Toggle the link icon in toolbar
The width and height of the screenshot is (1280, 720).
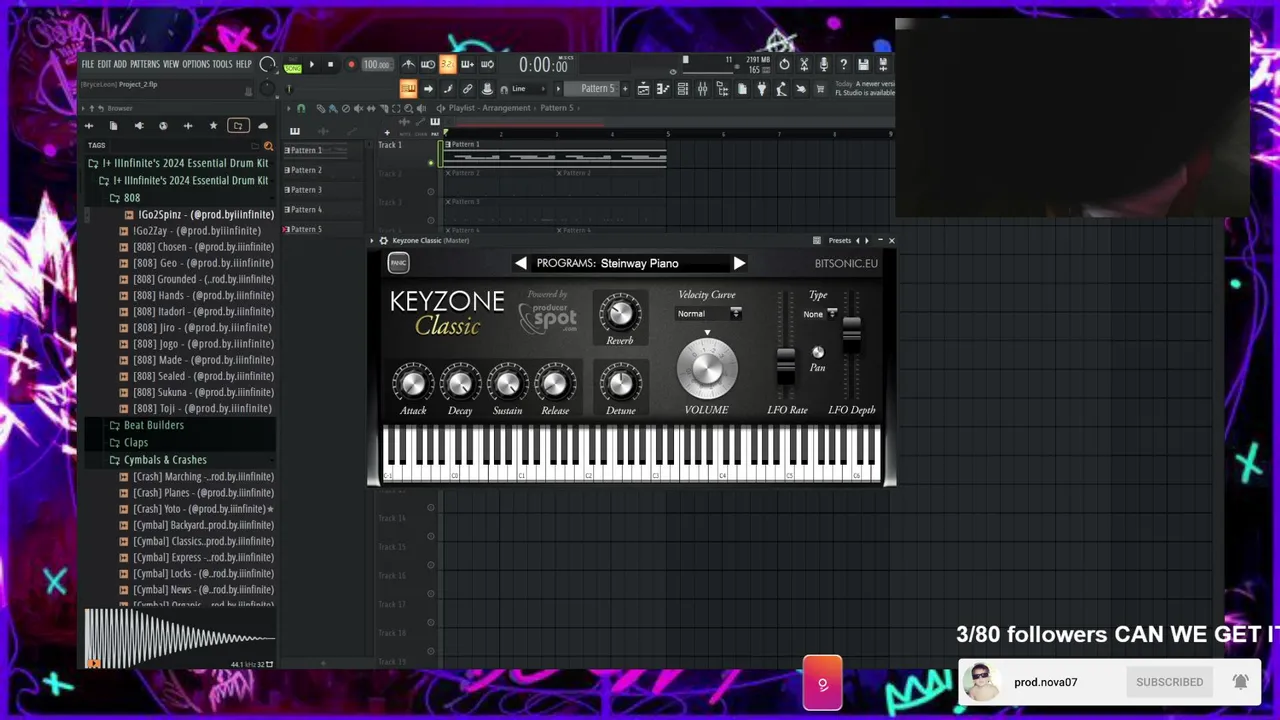click(467, 88)
